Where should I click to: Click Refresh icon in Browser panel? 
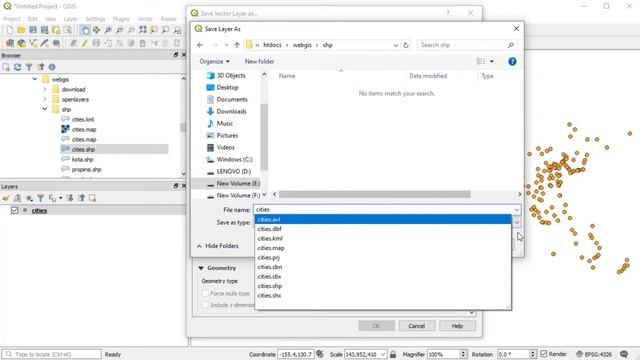pos(18,67)
